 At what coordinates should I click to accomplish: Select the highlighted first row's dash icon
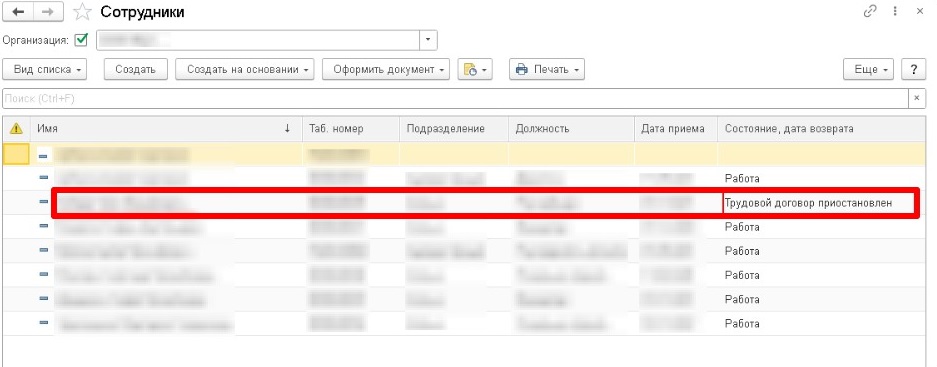pos(44,156)
